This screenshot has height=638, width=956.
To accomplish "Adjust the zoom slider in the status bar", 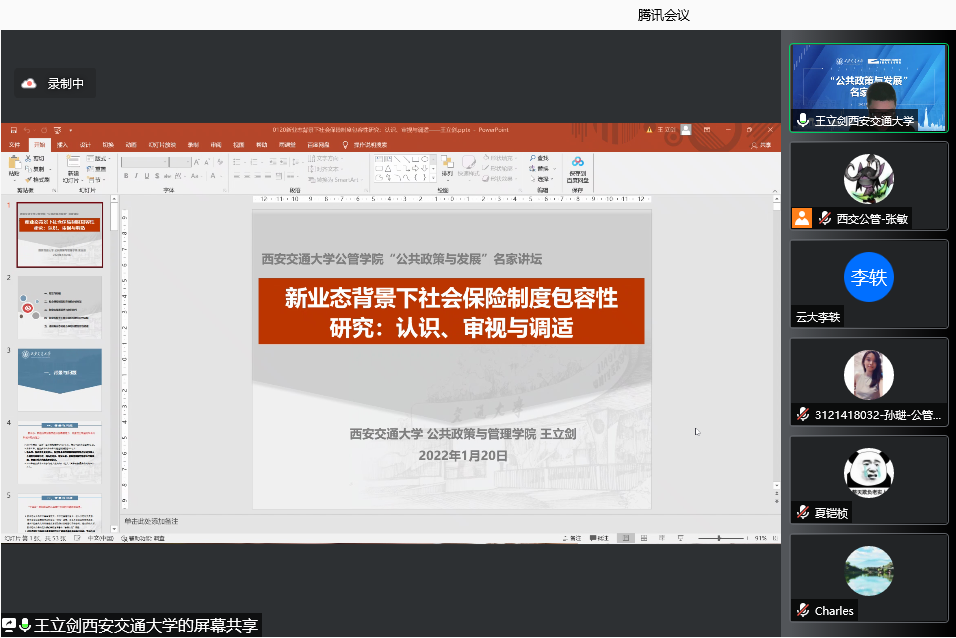I will (x=718, y=538).
